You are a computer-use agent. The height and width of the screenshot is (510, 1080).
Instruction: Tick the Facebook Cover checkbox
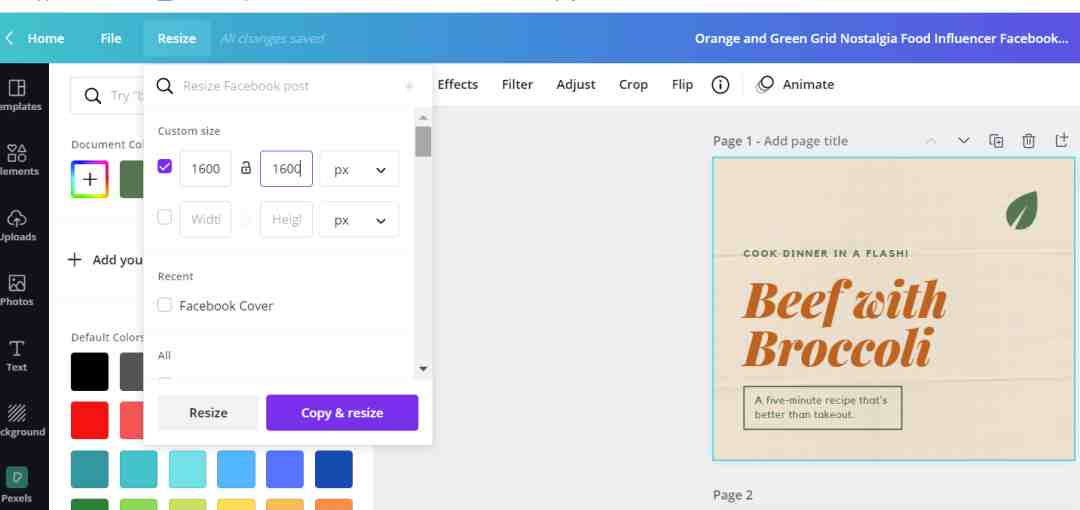(165, 305)
